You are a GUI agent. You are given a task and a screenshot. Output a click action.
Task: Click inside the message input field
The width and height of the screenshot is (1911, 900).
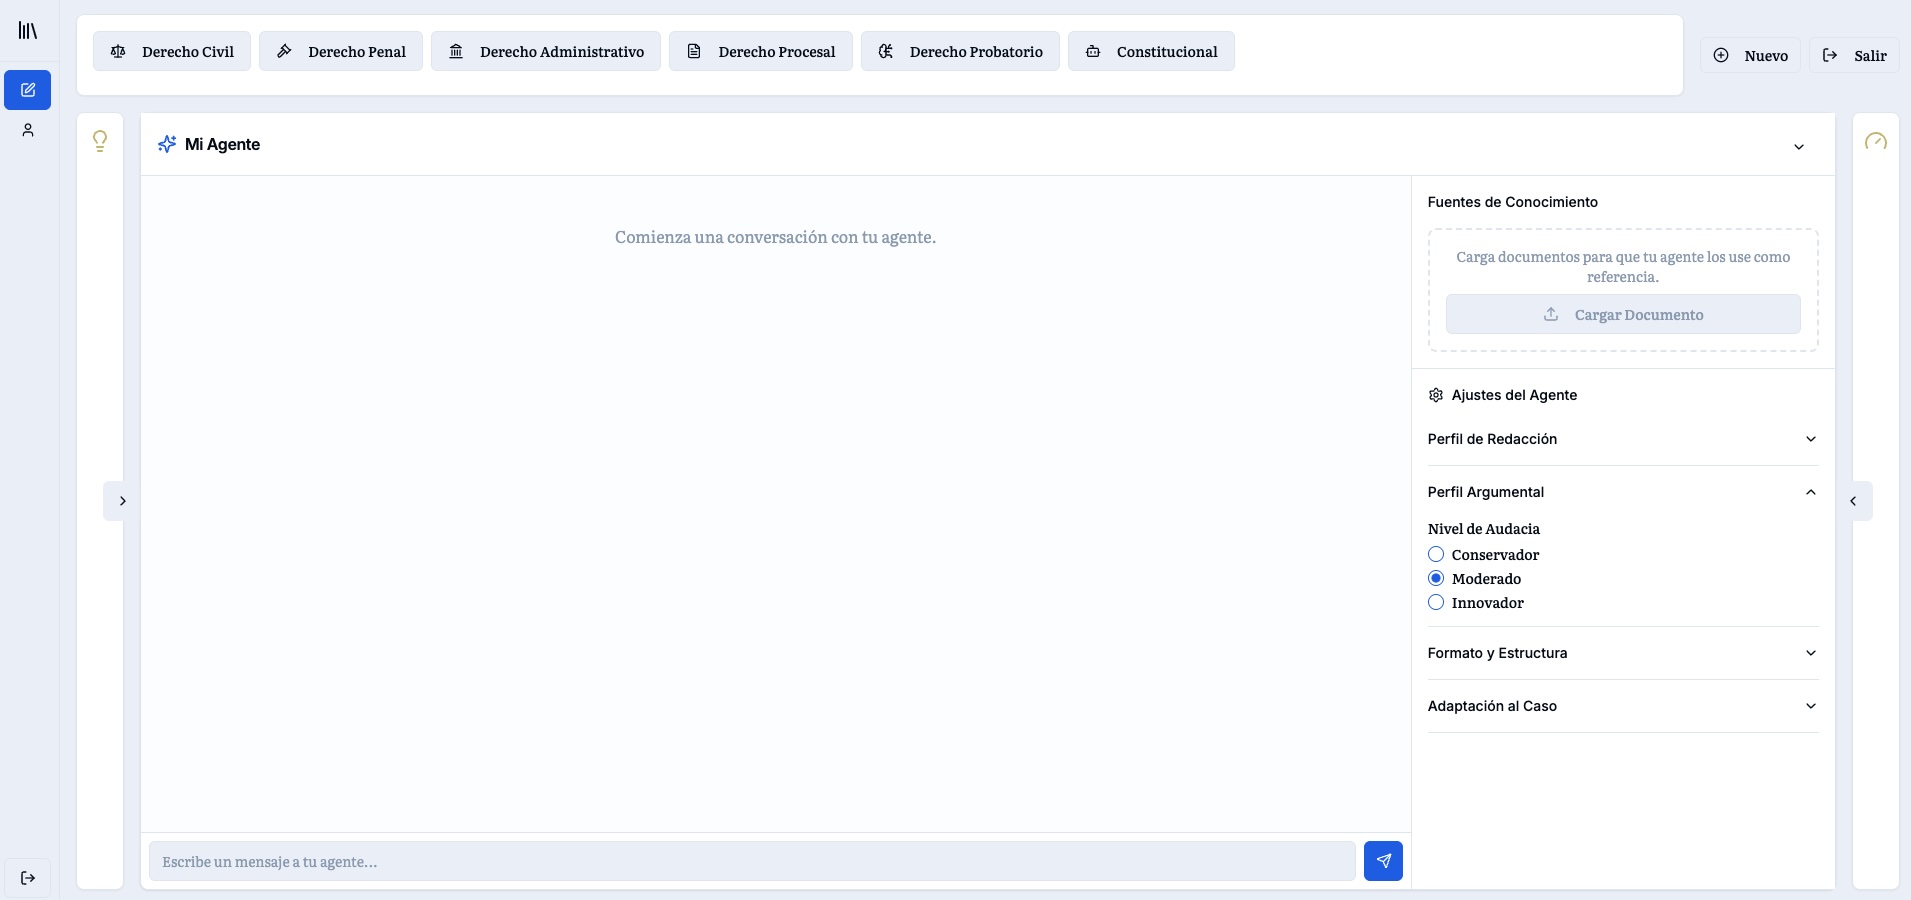pyautogui.click(x=750, y=861)
